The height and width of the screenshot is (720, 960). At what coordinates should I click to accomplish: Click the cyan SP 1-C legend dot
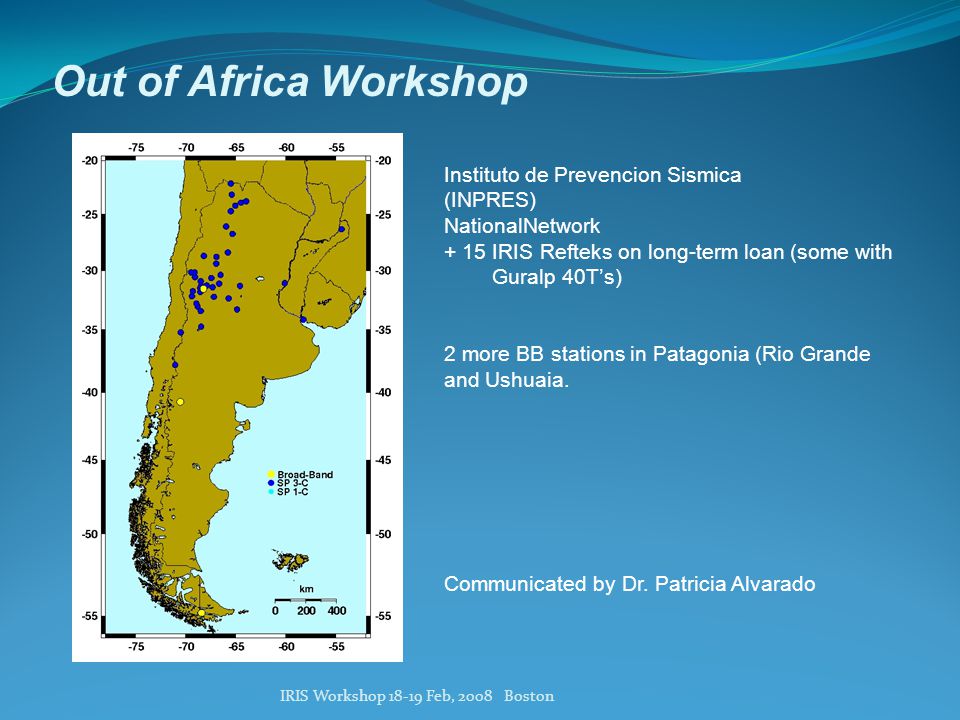click(271, 492)
